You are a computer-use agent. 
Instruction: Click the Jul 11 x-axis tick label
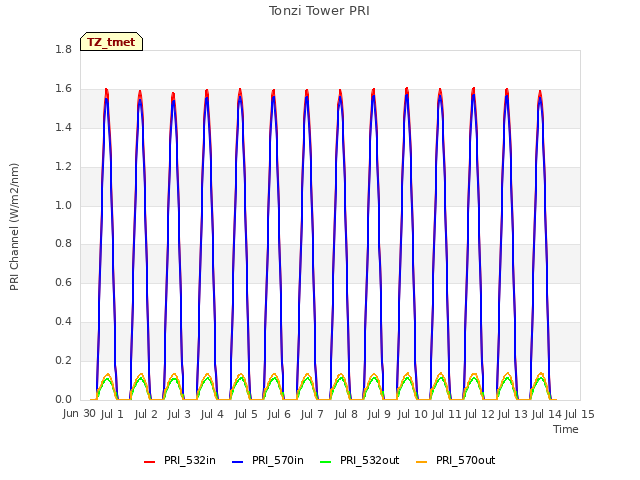pyautogui.click(x=446, y=414)
